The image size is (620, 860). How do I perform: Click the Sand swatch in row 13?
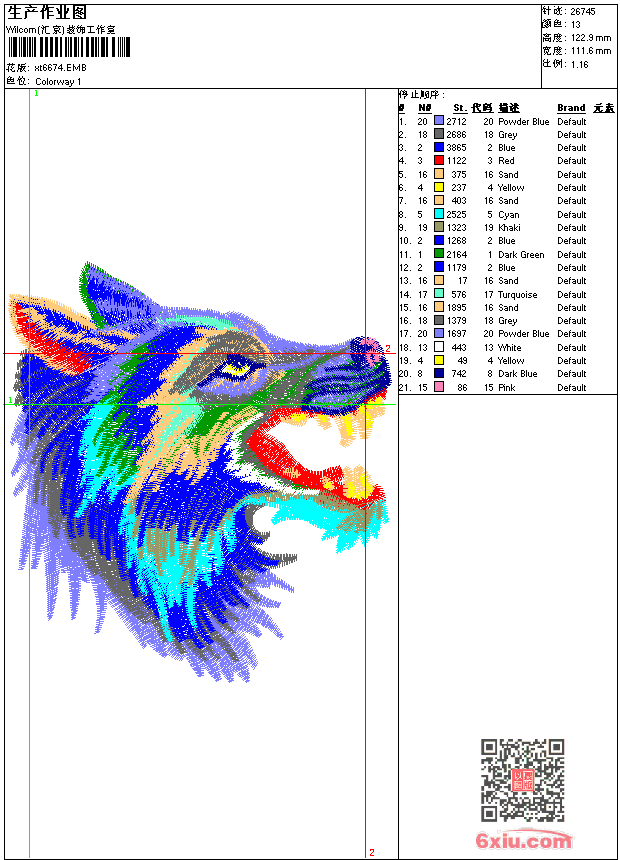pos(439,280)
